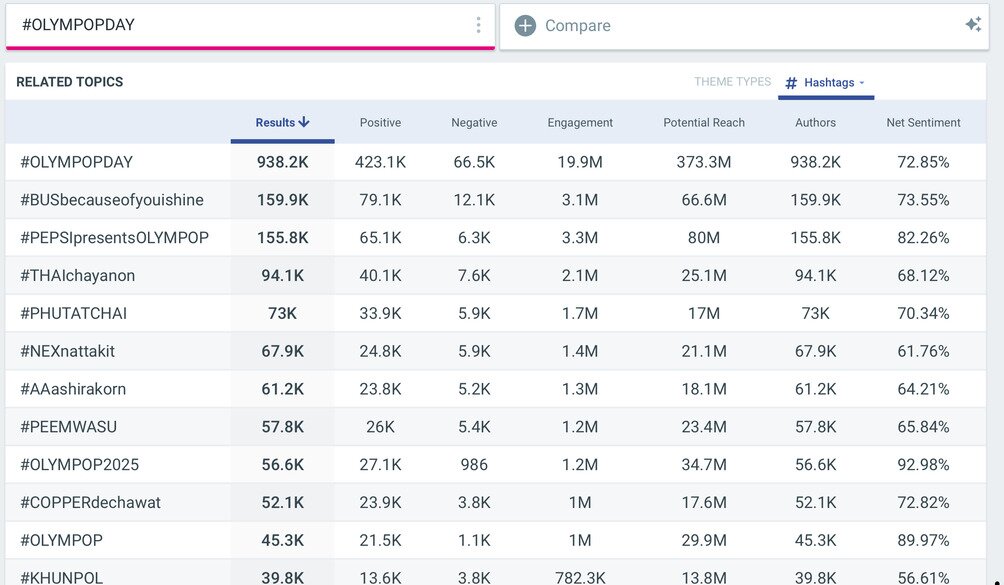The image size is (1004, 585).
Task: Select the #PHUTATCHAI topic
Action: (73, 313)
